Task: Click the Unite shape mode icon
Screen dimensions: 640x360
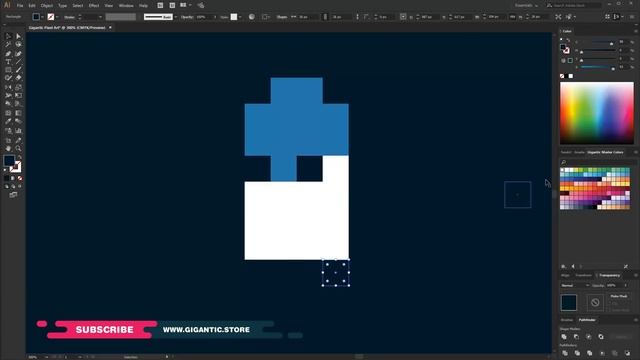Action: point(564,337)
